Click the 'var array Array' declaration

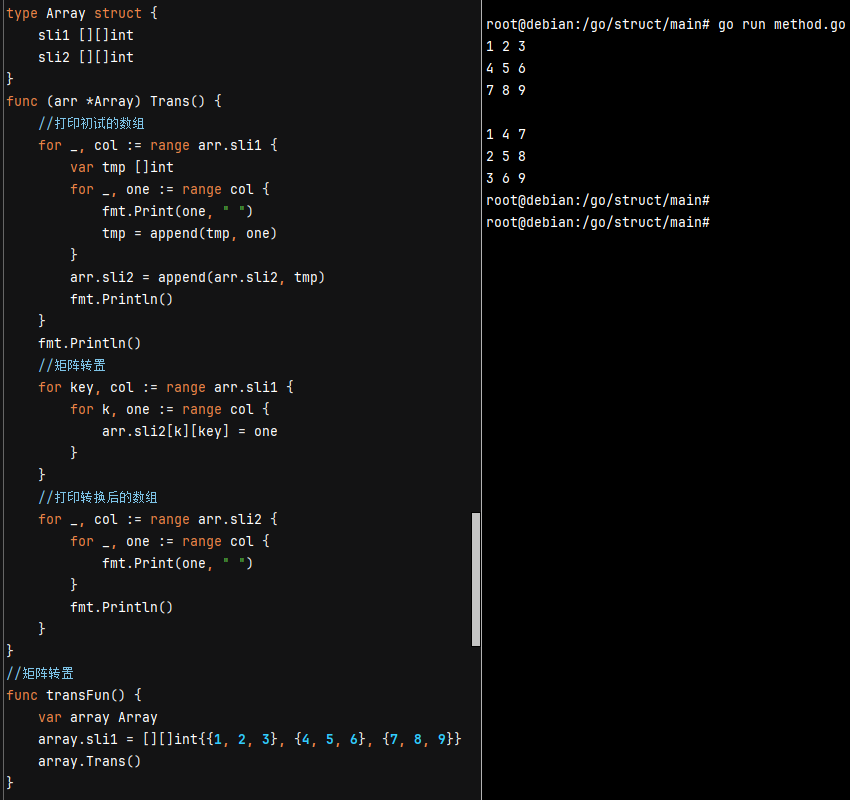(x=97, y=717)
